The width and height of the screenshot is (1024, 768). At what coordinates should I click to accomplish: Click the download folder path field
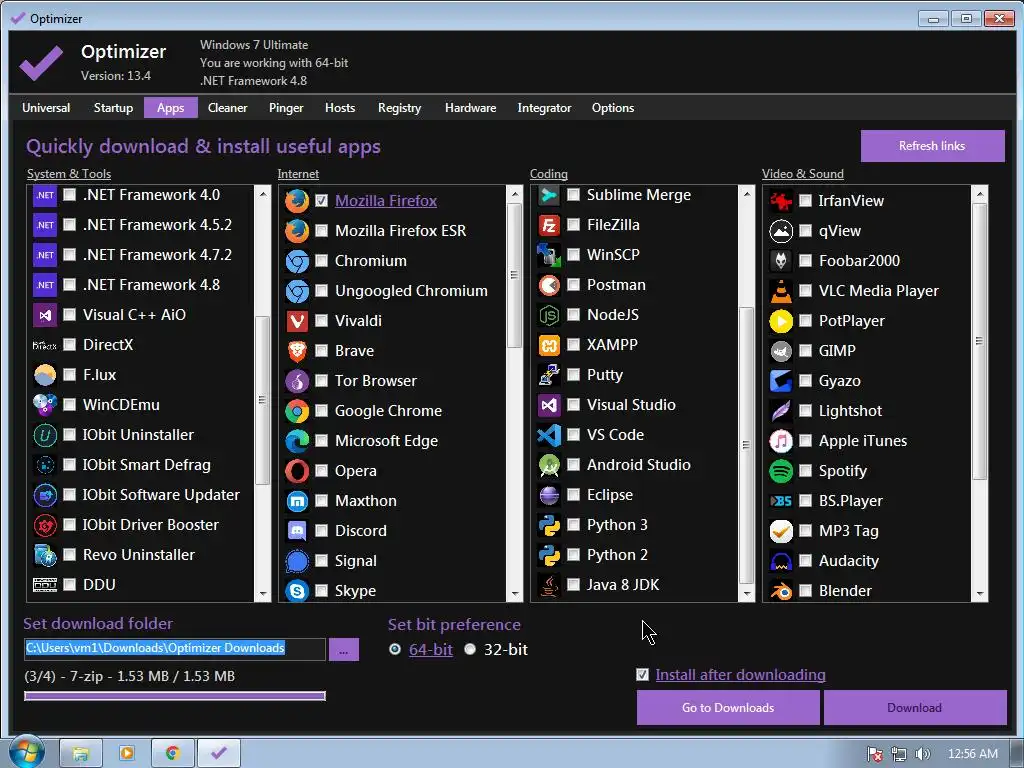point(175,649)
